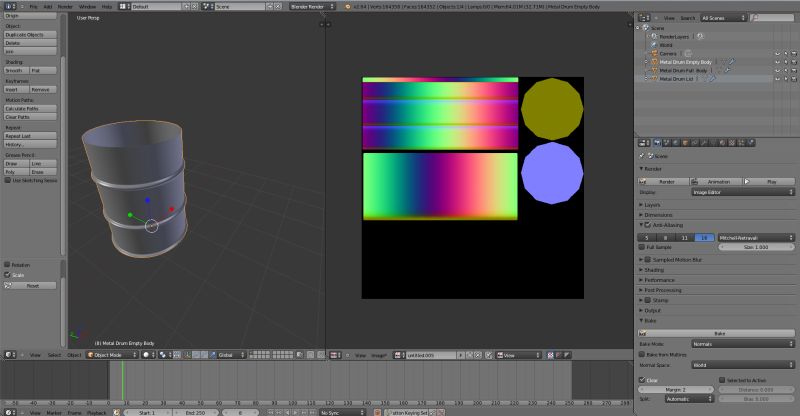The height and width of the screenshot is (416, 800).
Task: Enable the Full Sample checkbox
Action: (x=642, y=247)
